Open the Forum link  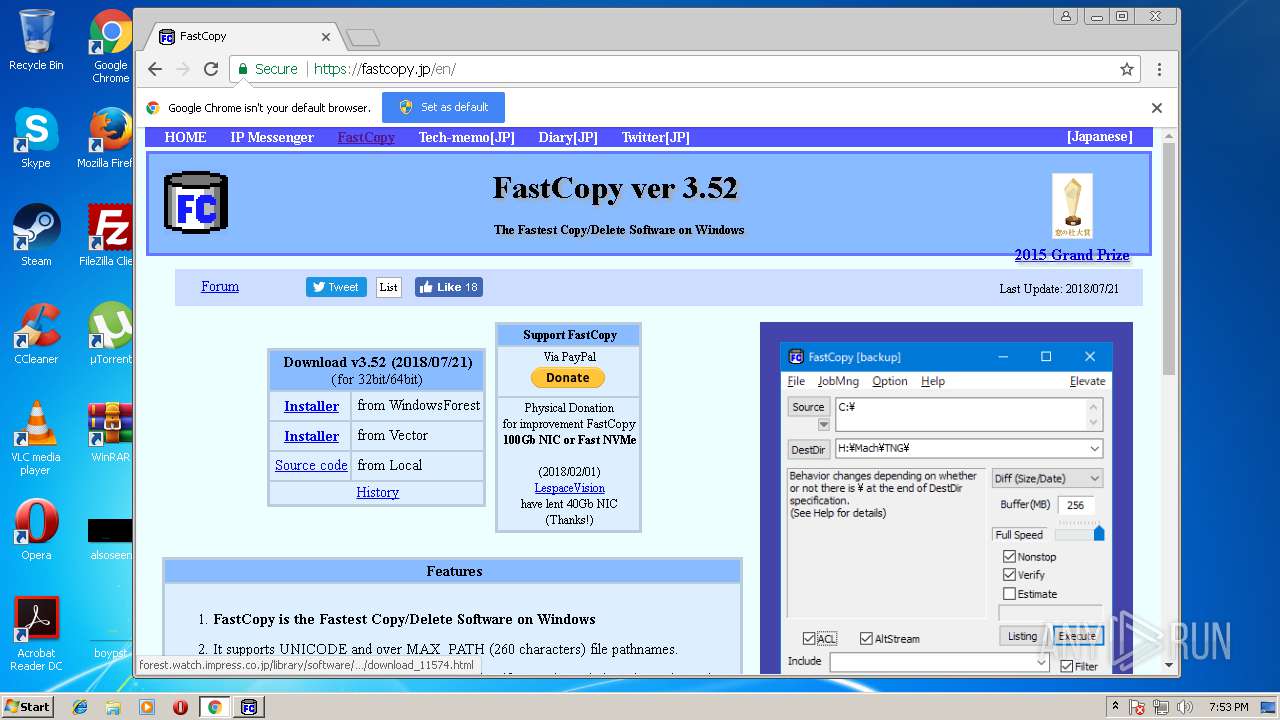[220, 286]
